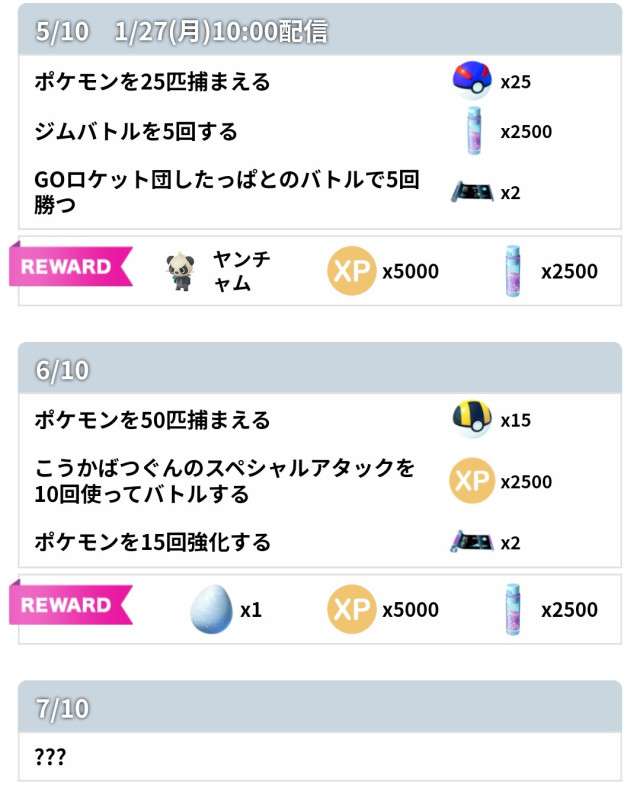
Task: Tap the TM icon in the GOロケット団 task row
Action: [471, 193]
